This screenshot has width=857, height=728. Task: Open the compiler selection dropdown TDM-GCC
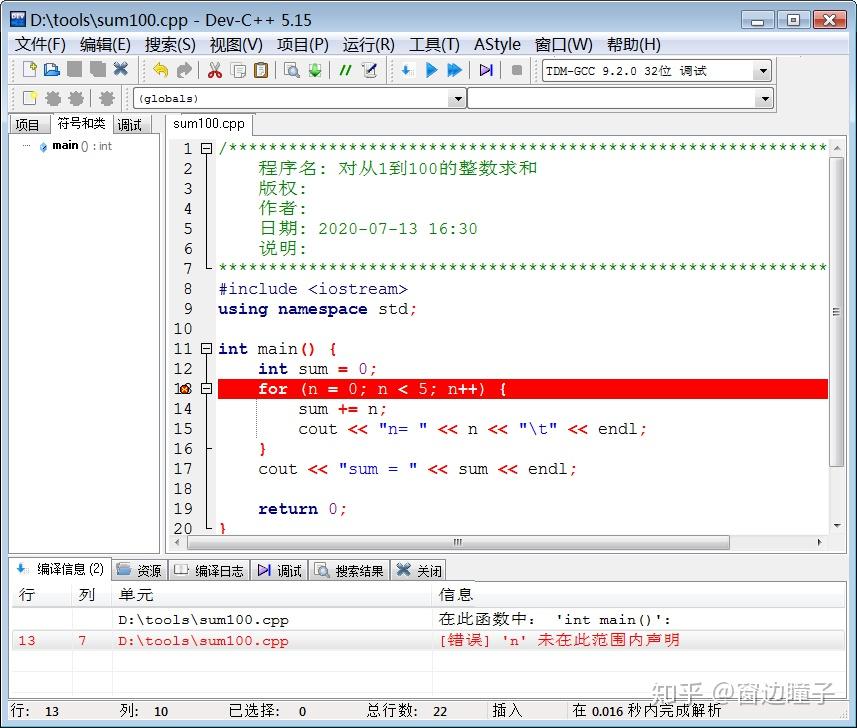tap(763, 71)
